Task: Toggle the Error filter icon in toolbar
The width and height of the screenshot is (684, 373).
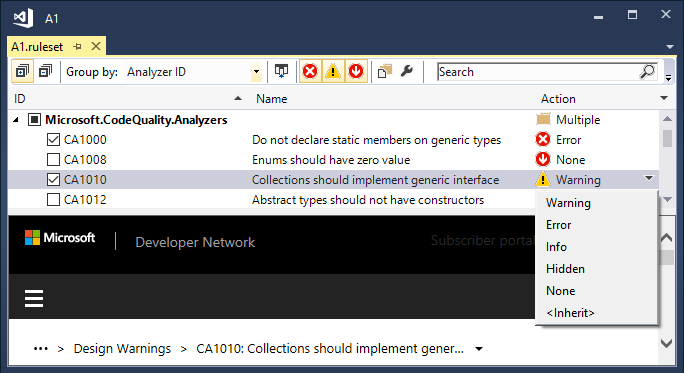Action: click(310, 71)
